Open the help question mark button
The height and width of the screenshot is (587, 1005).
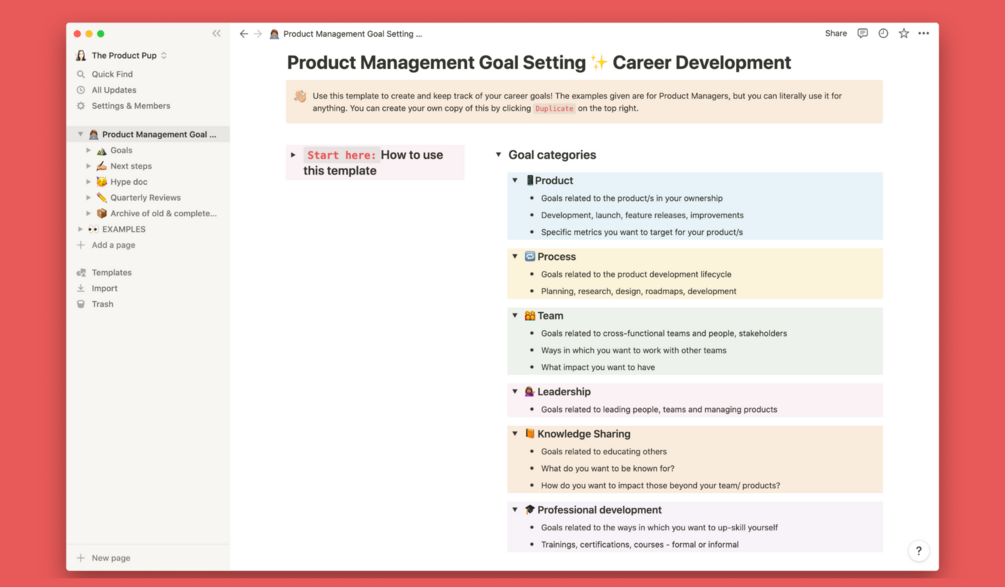pos(918,550)
